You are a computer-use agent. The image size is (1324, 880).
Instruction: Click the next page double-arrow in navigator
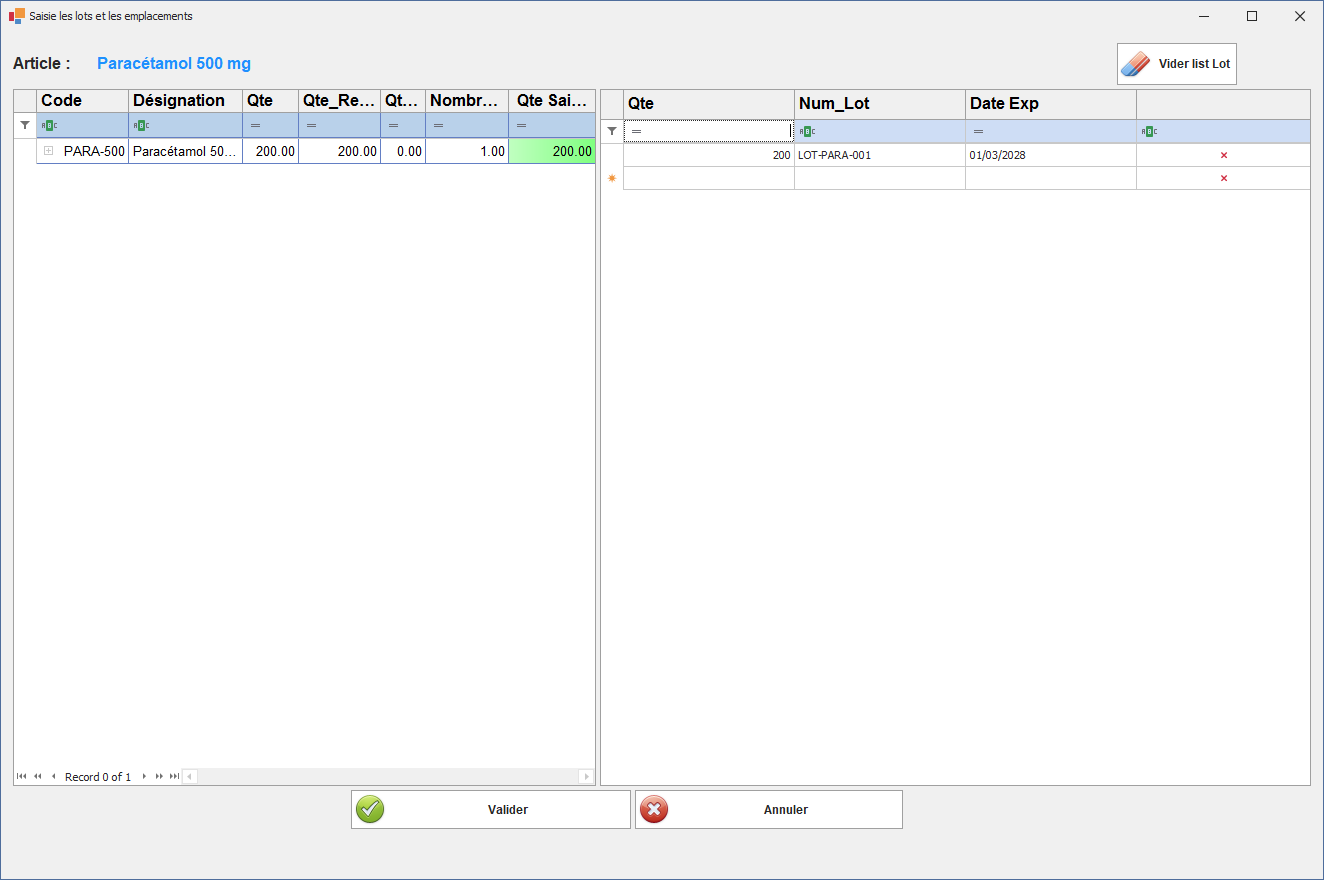pyautogui.click(x=159, y=776)
